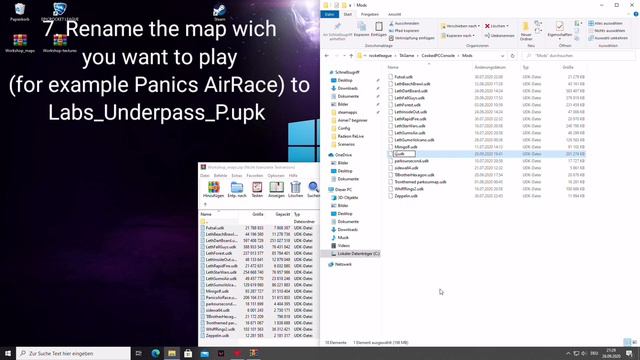This screenshot has width=640, height=360.
Task: Click Verknüpfung einfügen in the ribbon
Action: (x=412, y=38)
